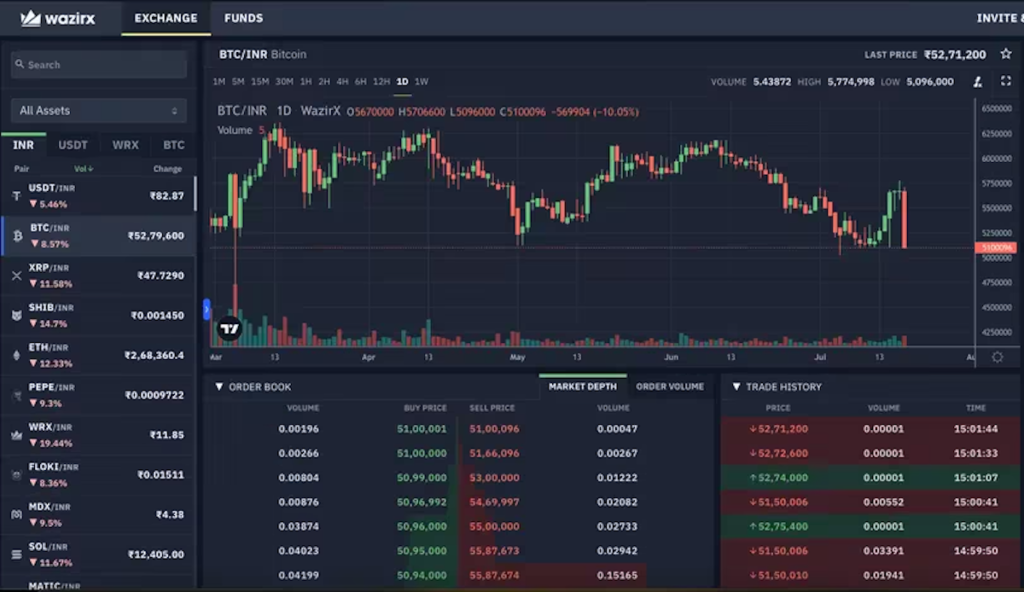
Task: Set chart interval to 30M
Action: click(284, 82)
